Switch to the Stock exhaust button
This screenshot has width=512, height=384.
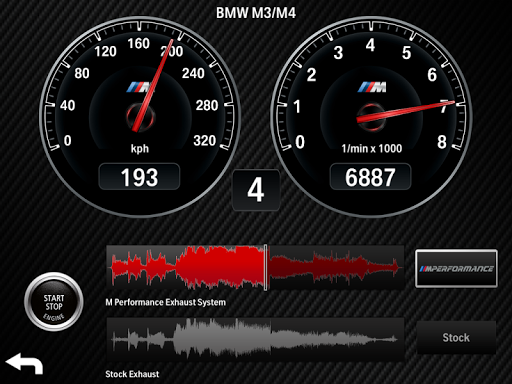tap(456, 338)
